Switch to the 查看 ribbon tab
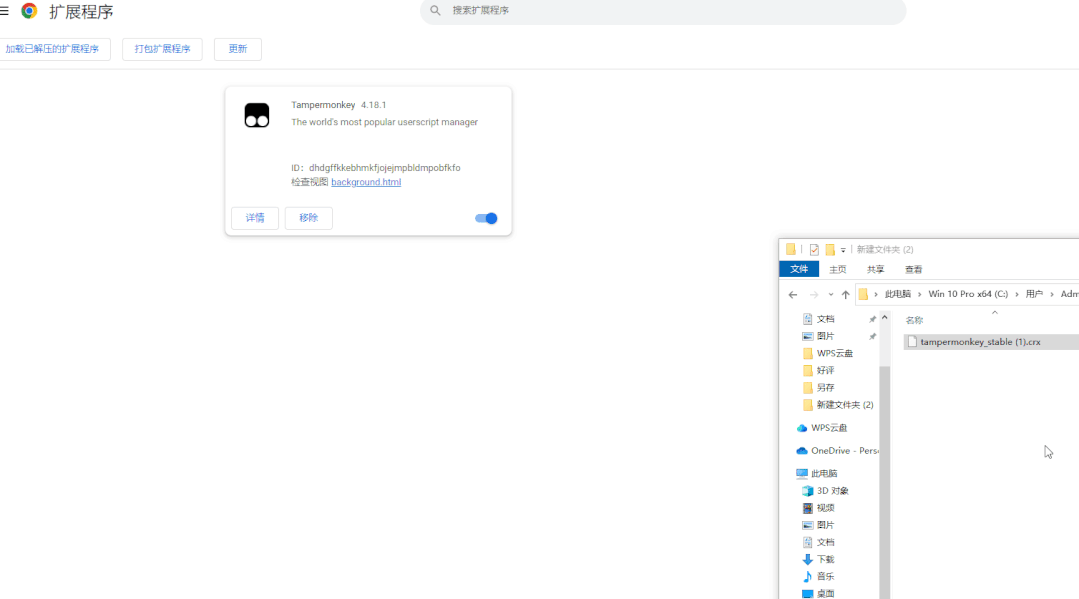This screenshot has width=1079, height=599. 913,269
